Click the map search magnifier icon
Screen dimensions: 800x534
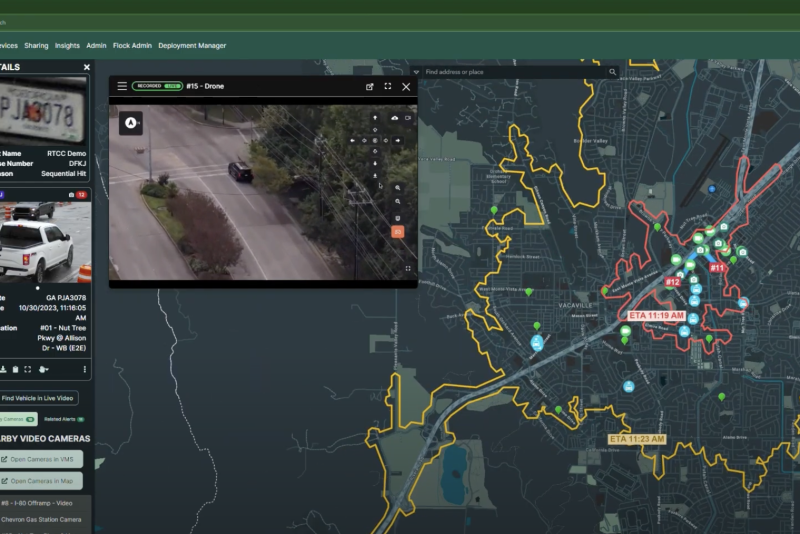[612, 72]
